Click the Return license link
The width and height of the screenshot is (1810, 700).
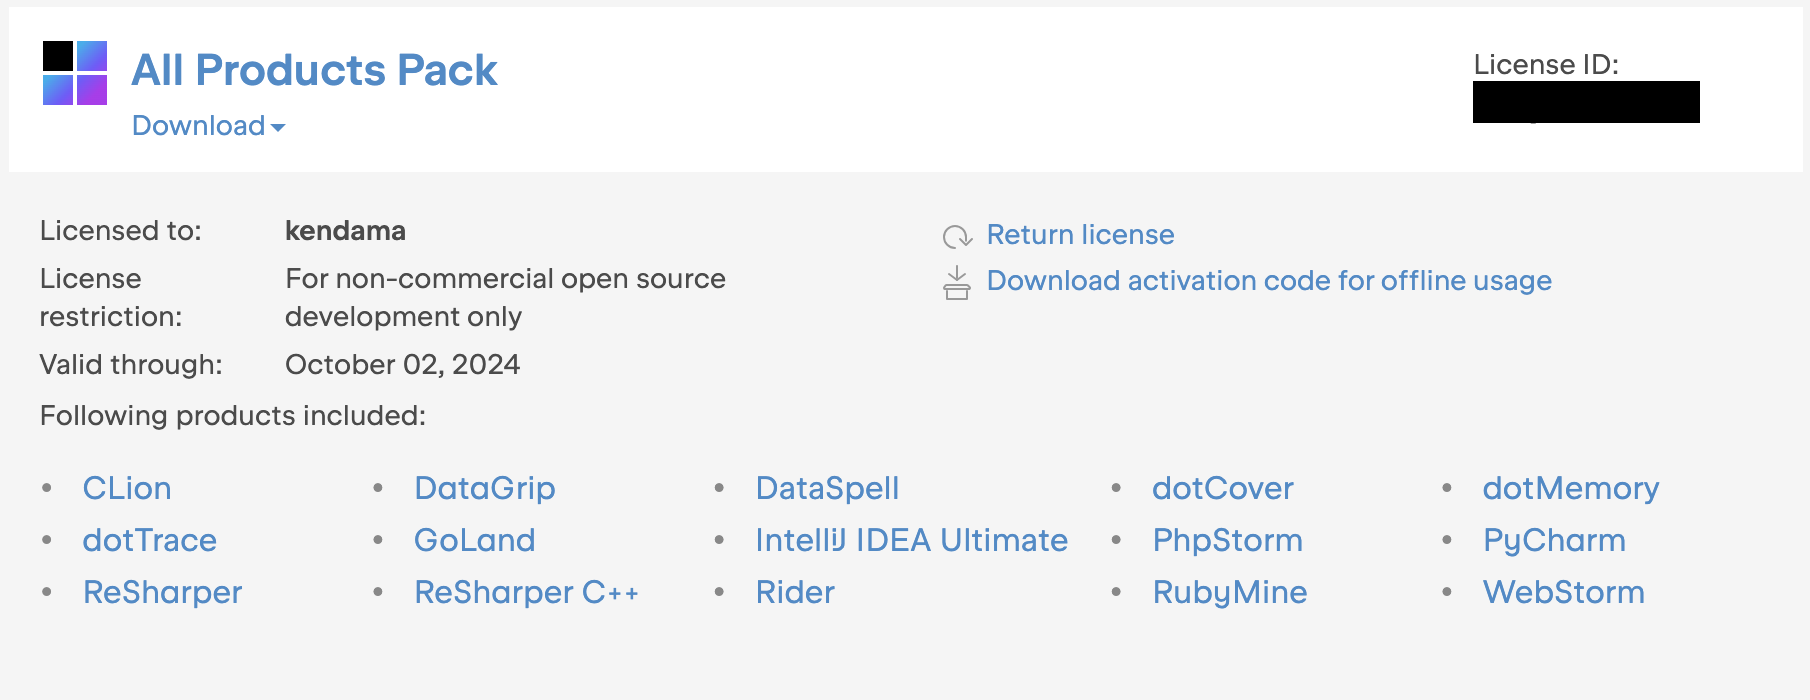click(x=1080, y=234)
